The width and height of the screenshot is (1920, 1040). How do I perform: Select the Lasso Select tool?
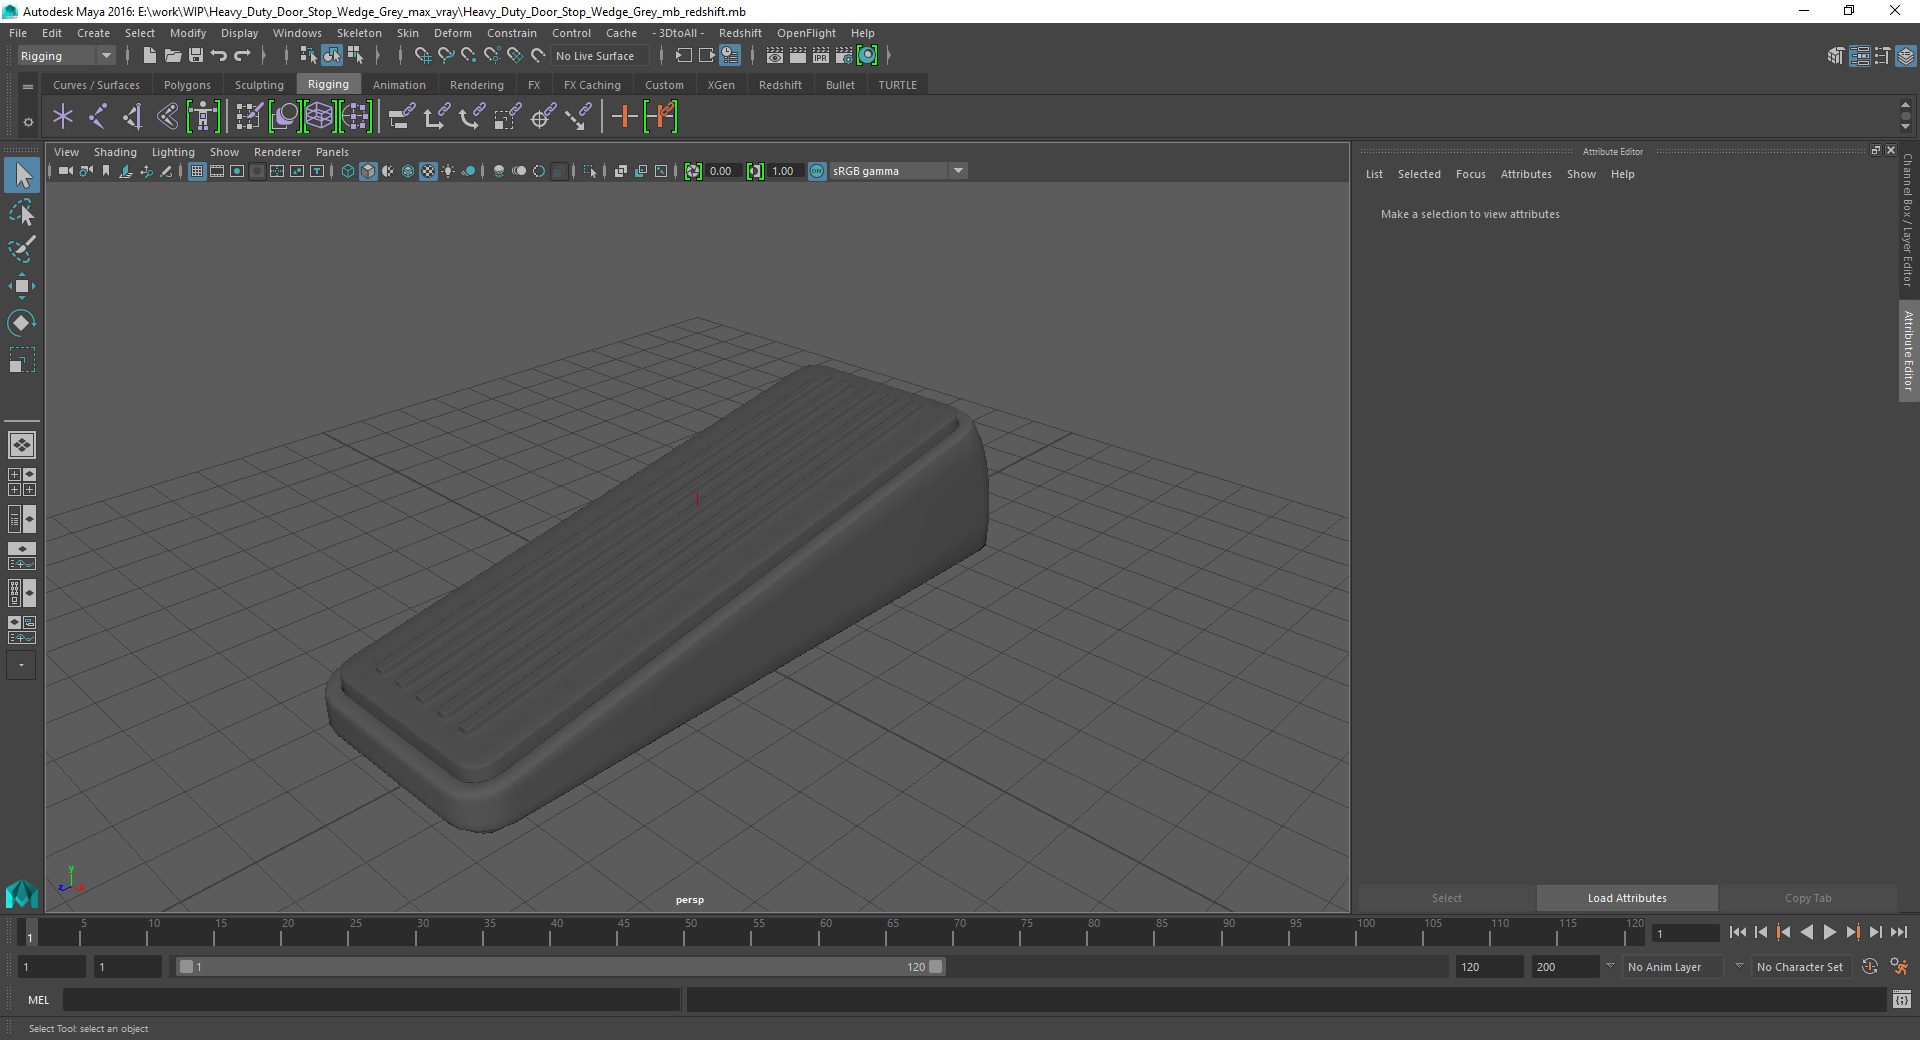click(21, 213)
